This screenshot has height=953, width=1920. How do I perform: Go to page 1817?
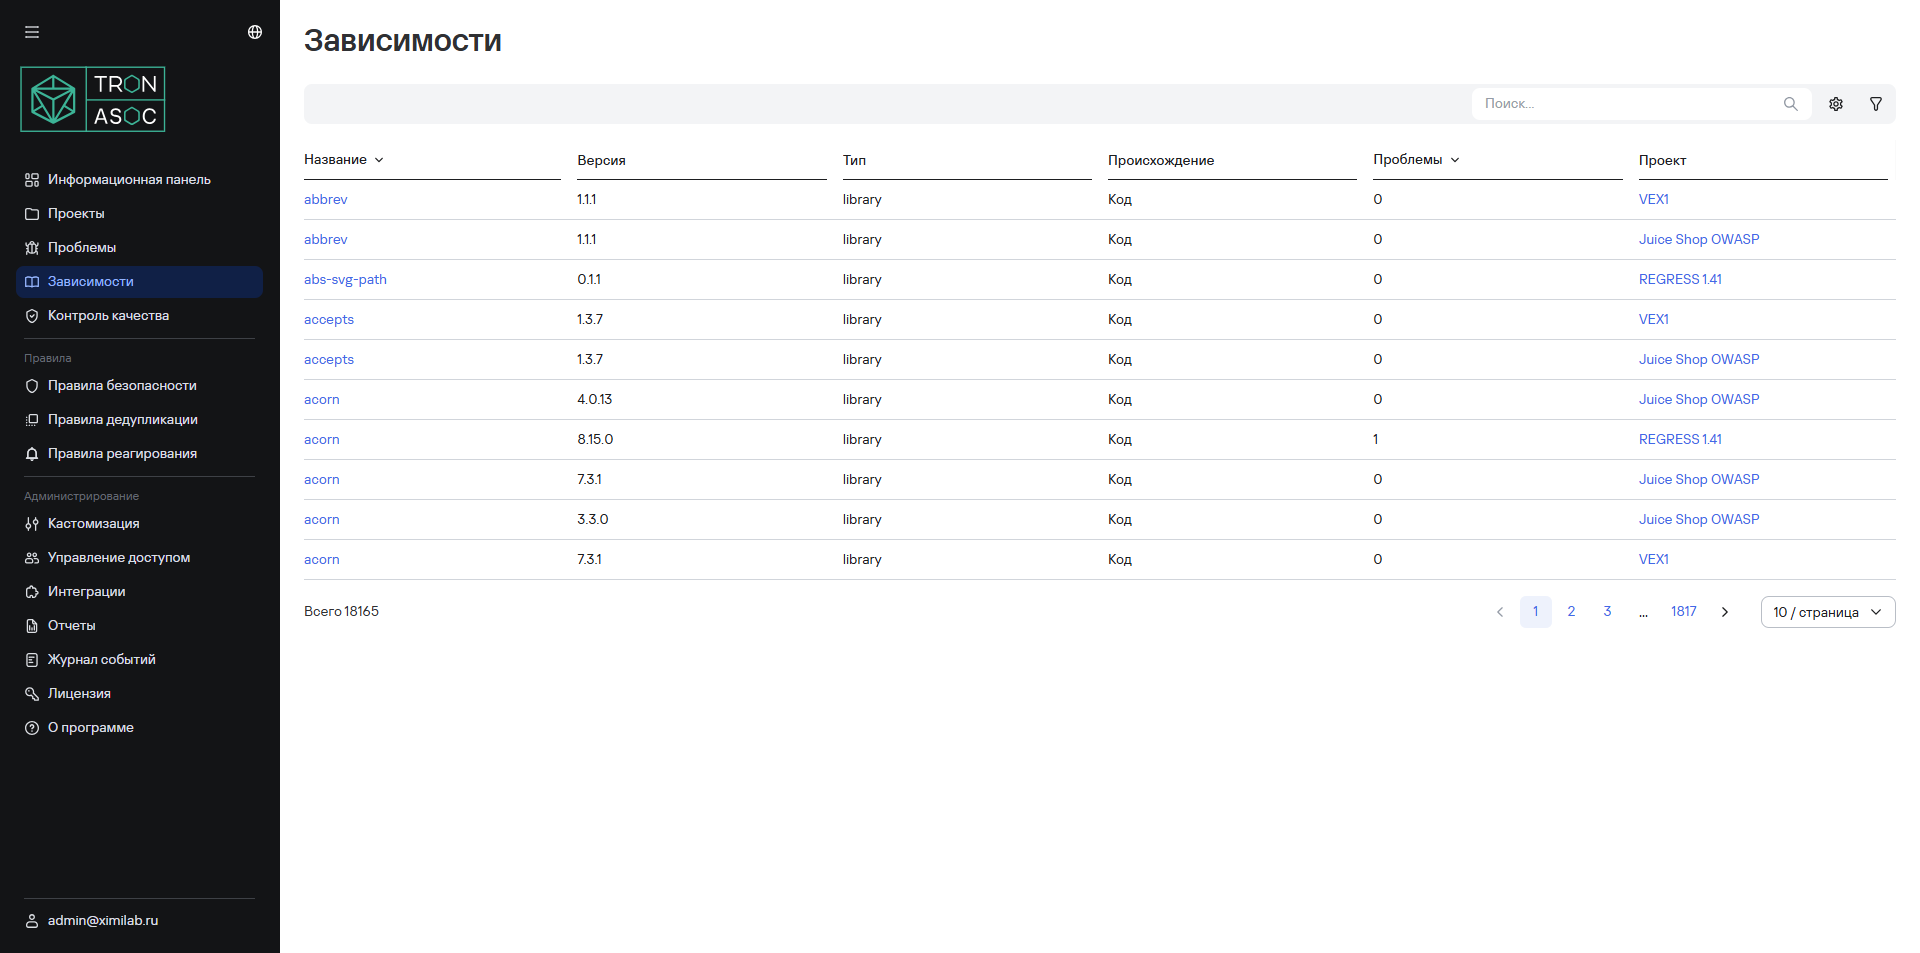pyautogui.click(x=1683, y=612)
